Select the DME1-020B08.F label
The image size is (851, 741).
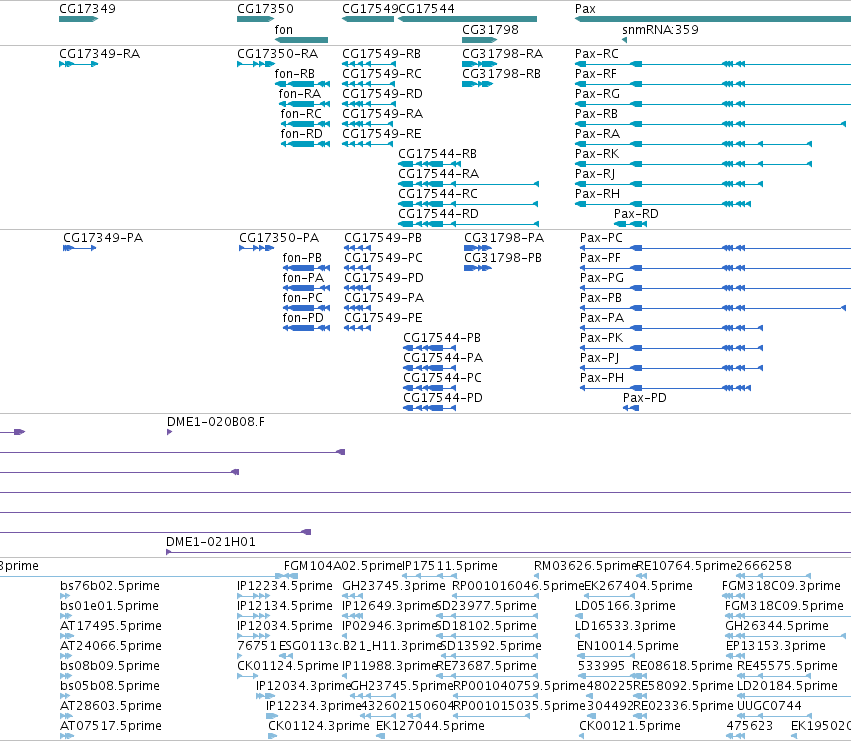pyautogui.click(x=216, y=422)
